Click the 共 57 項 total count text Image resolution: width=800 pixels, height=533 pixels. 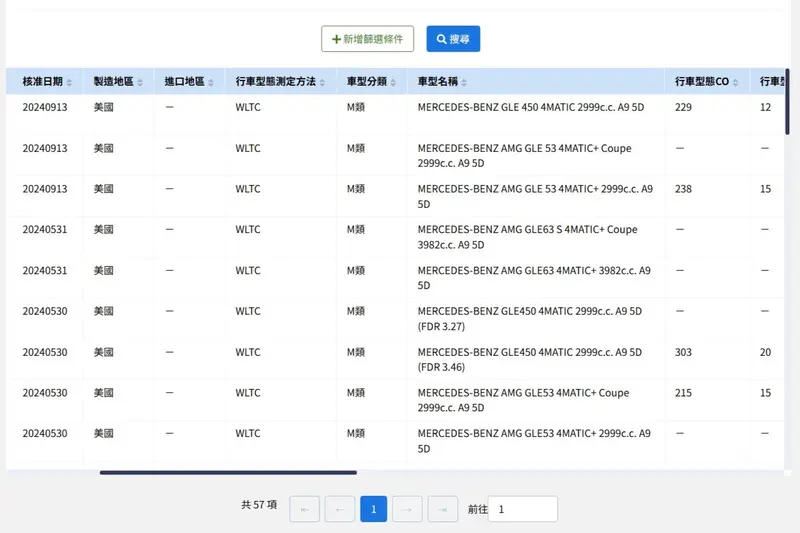[x=259, y=504]
